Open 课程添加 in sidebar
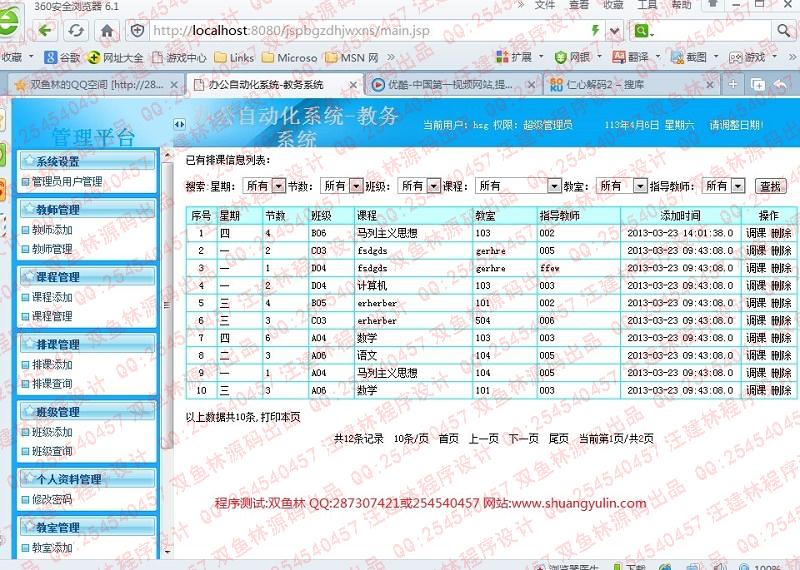The height and width of the screenshot is (570, 800). 52,297
